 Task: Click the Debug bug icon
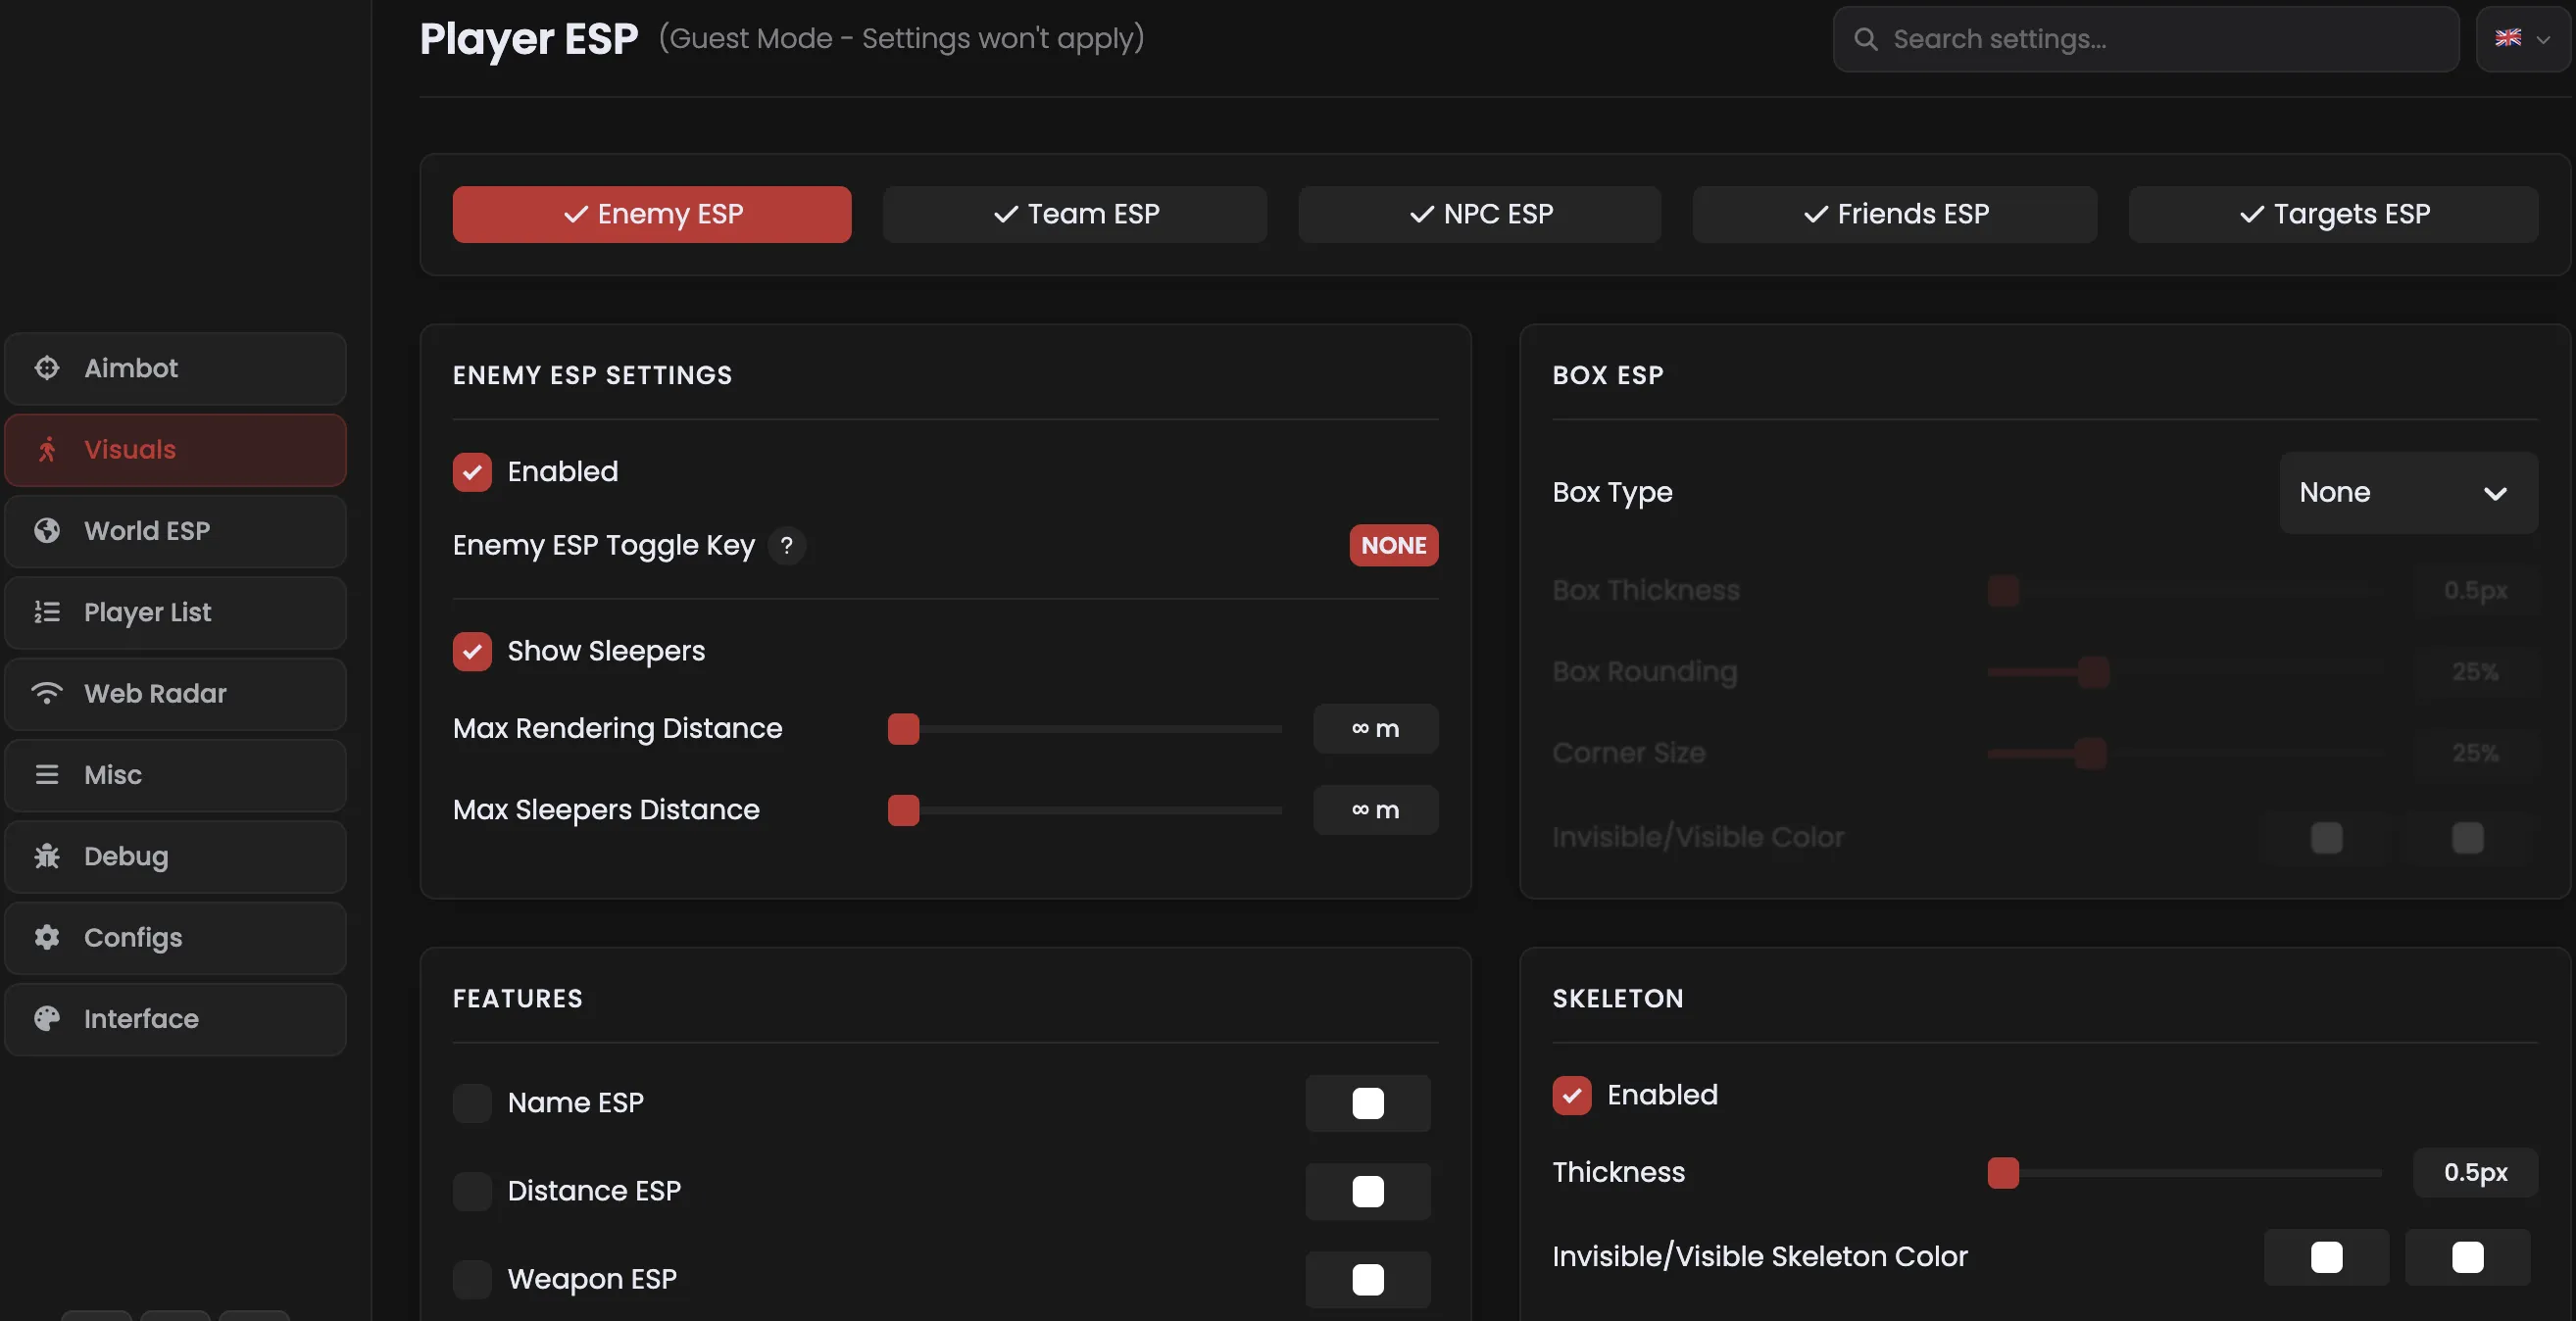point(47,856)
